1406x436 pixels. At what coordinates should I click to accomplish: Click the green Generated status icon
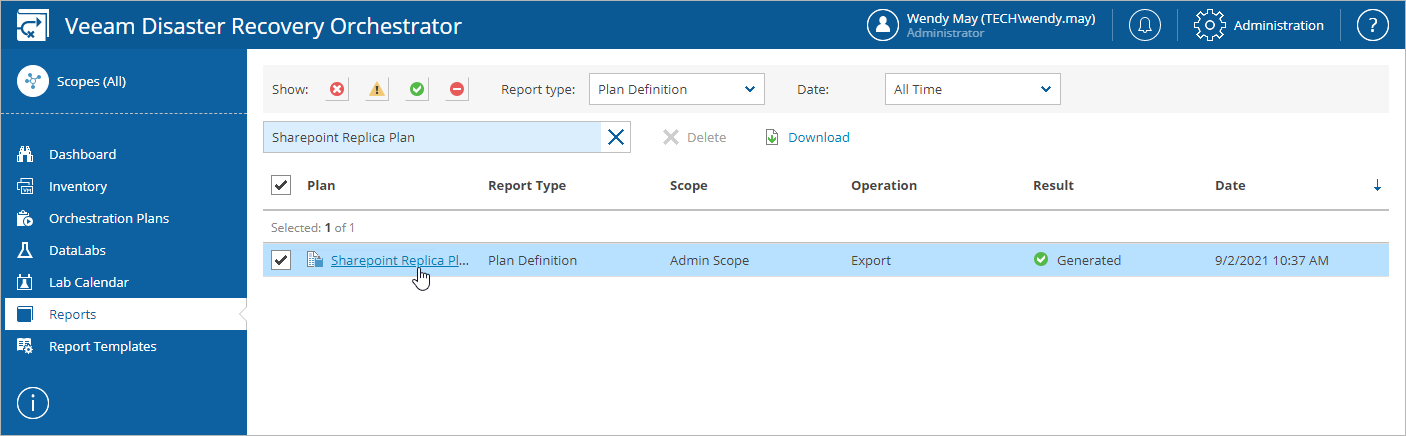[1041, 259]
